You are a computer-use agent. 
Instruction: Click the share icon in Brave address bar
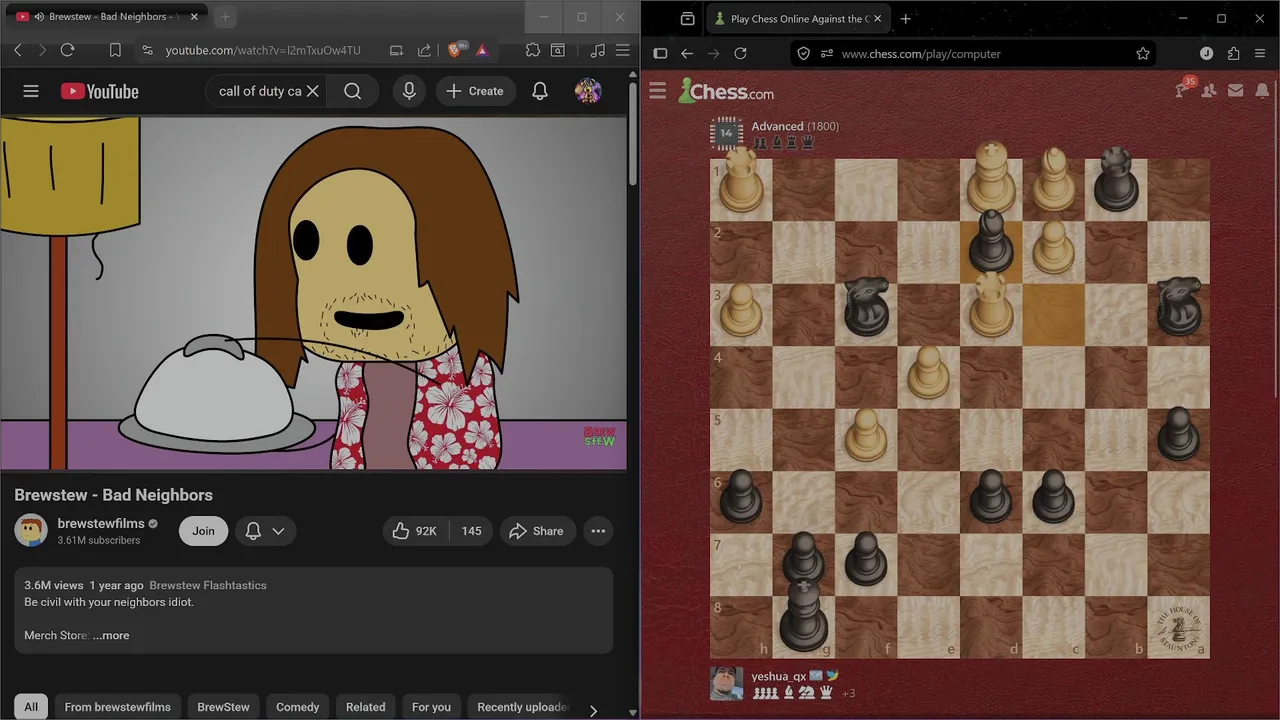pos(424,50)
